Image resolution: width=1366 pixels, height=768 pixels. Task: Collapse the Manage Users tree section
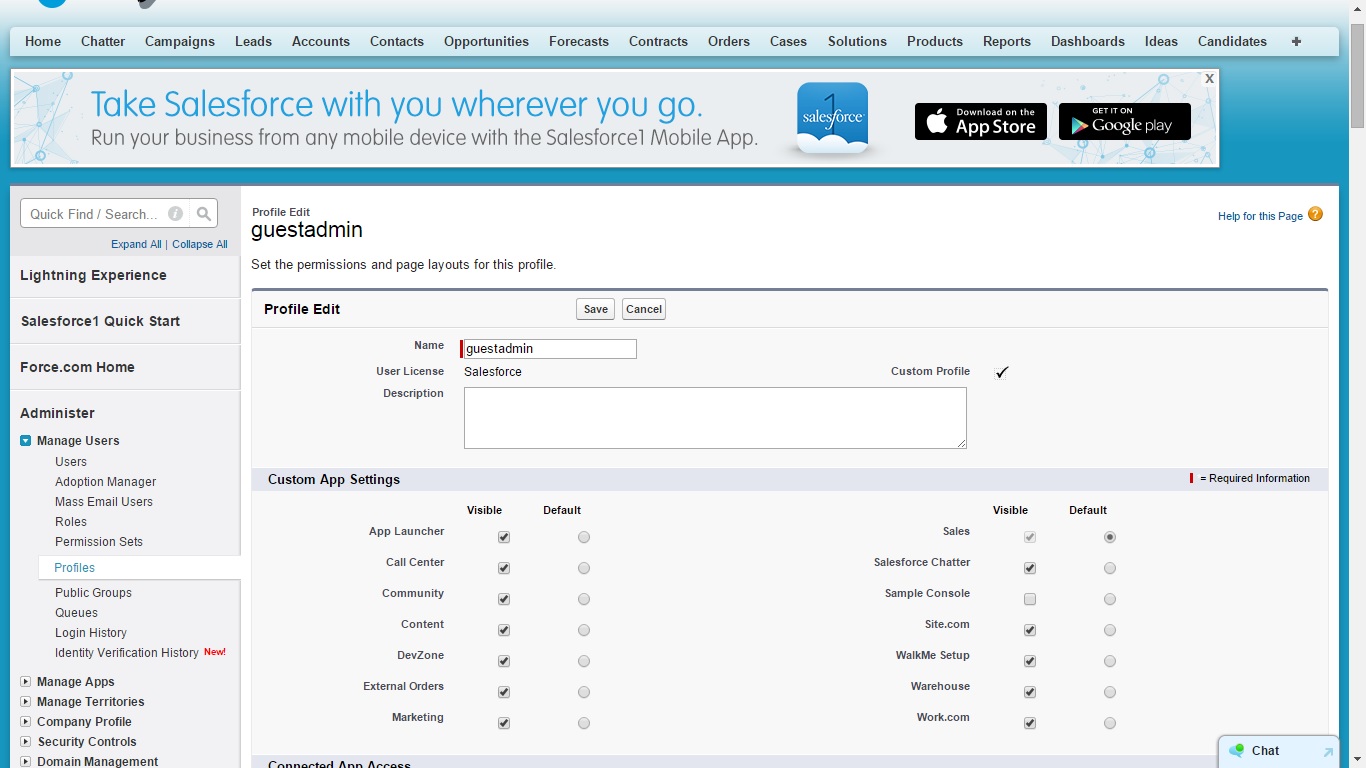click(26, 441)
